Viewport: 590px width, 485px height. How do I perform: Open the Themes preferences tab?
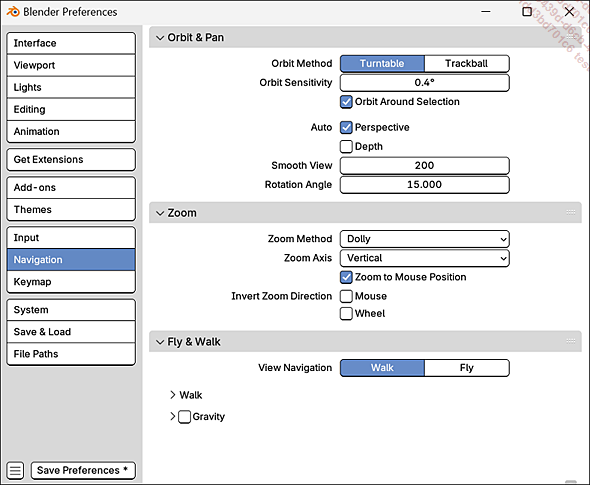click(71, 210)
